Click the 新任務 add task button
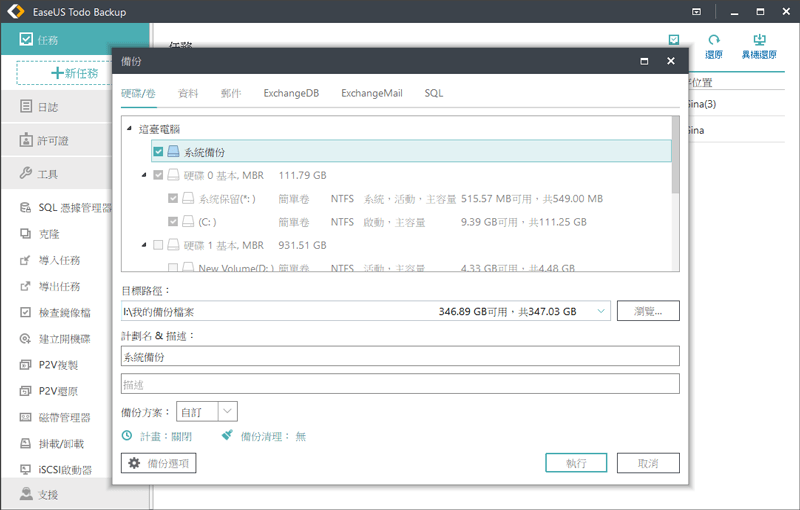This screenshot has height=510, width=800. tap(75, 73)
